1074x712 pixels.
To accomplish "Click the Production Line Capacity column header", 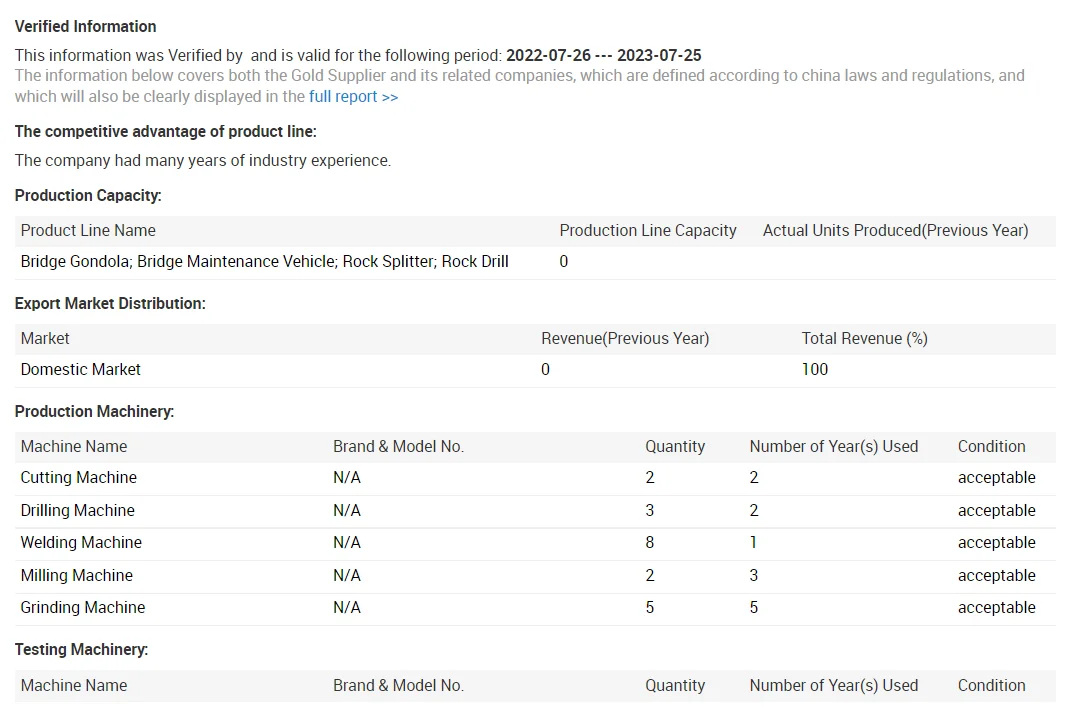I will coord(647,230).
